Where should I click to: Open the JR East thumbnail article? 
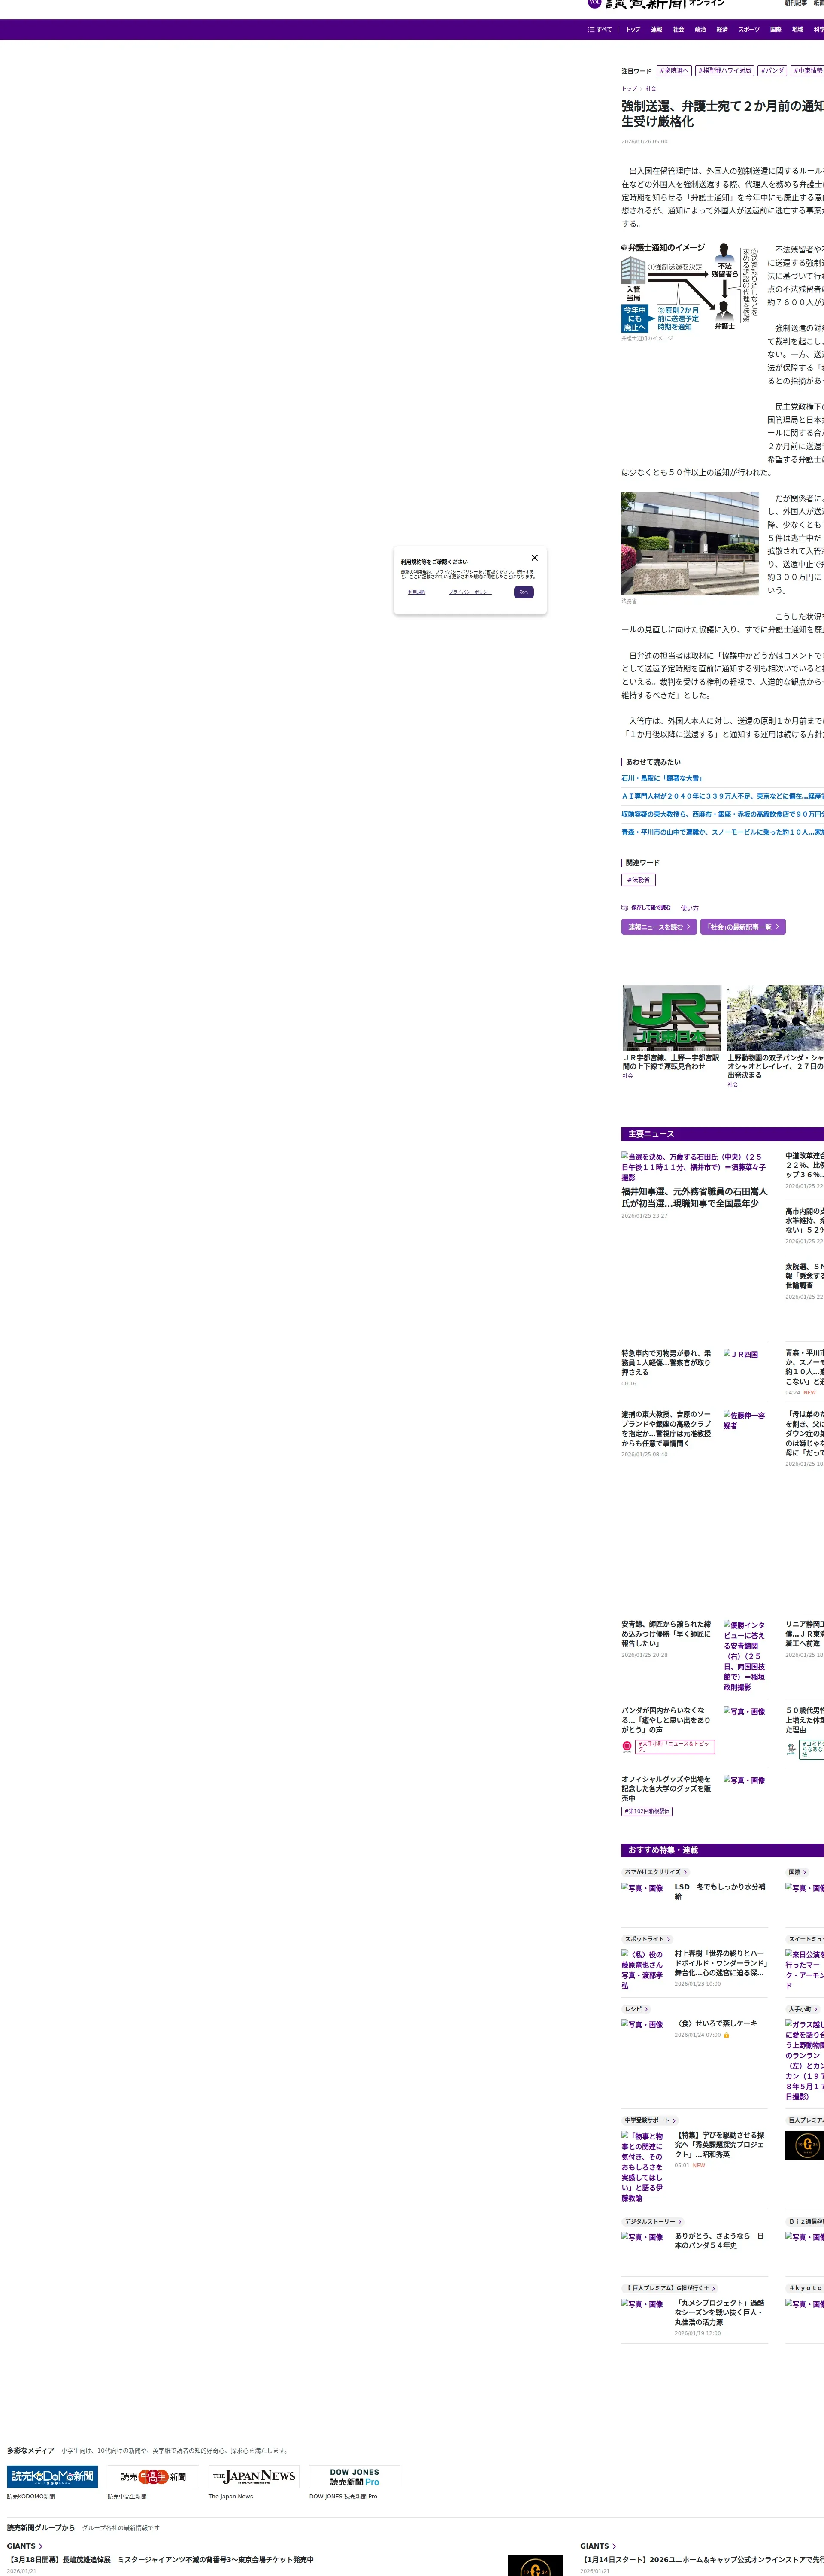click(x=671, y=1018)
